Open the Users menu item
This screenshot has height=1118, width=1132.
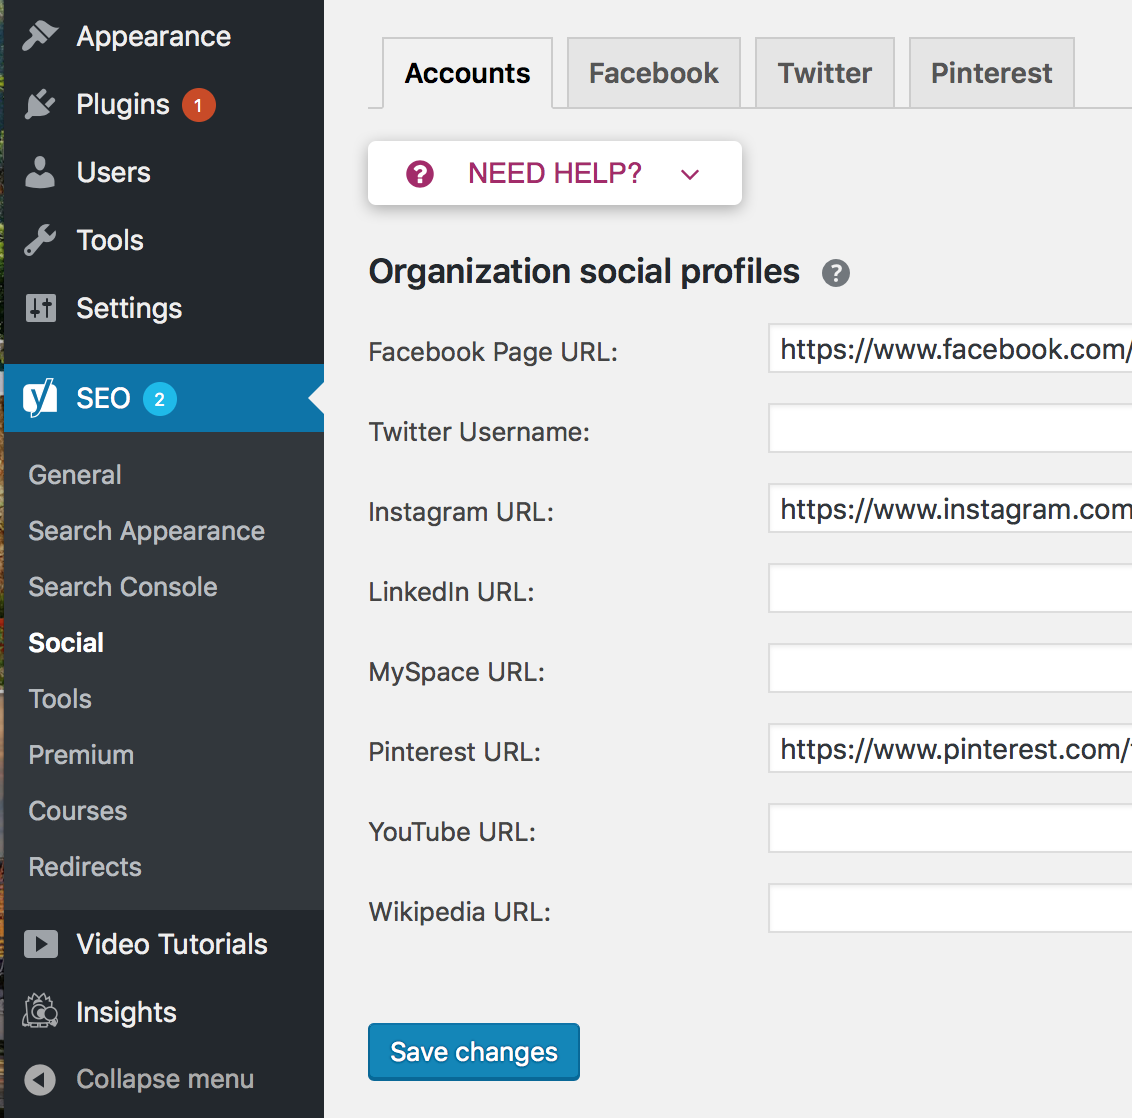point(164,172)
